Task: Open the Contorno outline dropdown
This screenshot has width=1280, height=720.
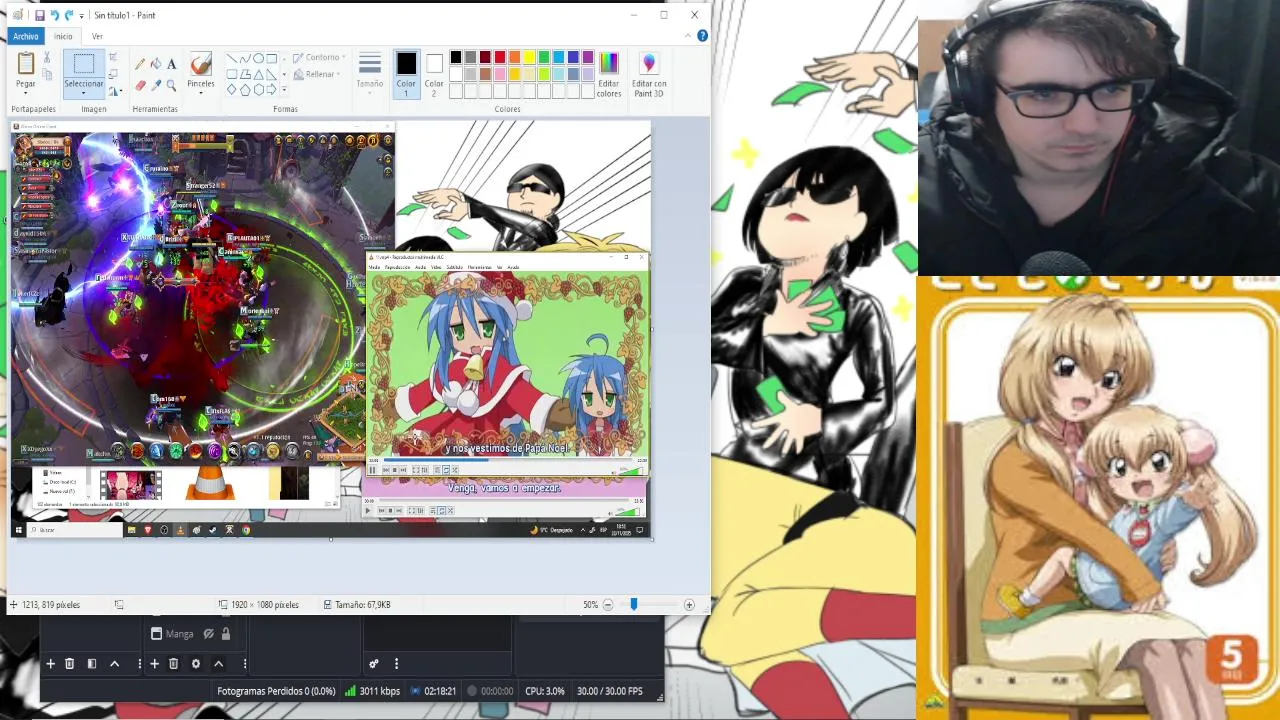Action: coord(320,58)
